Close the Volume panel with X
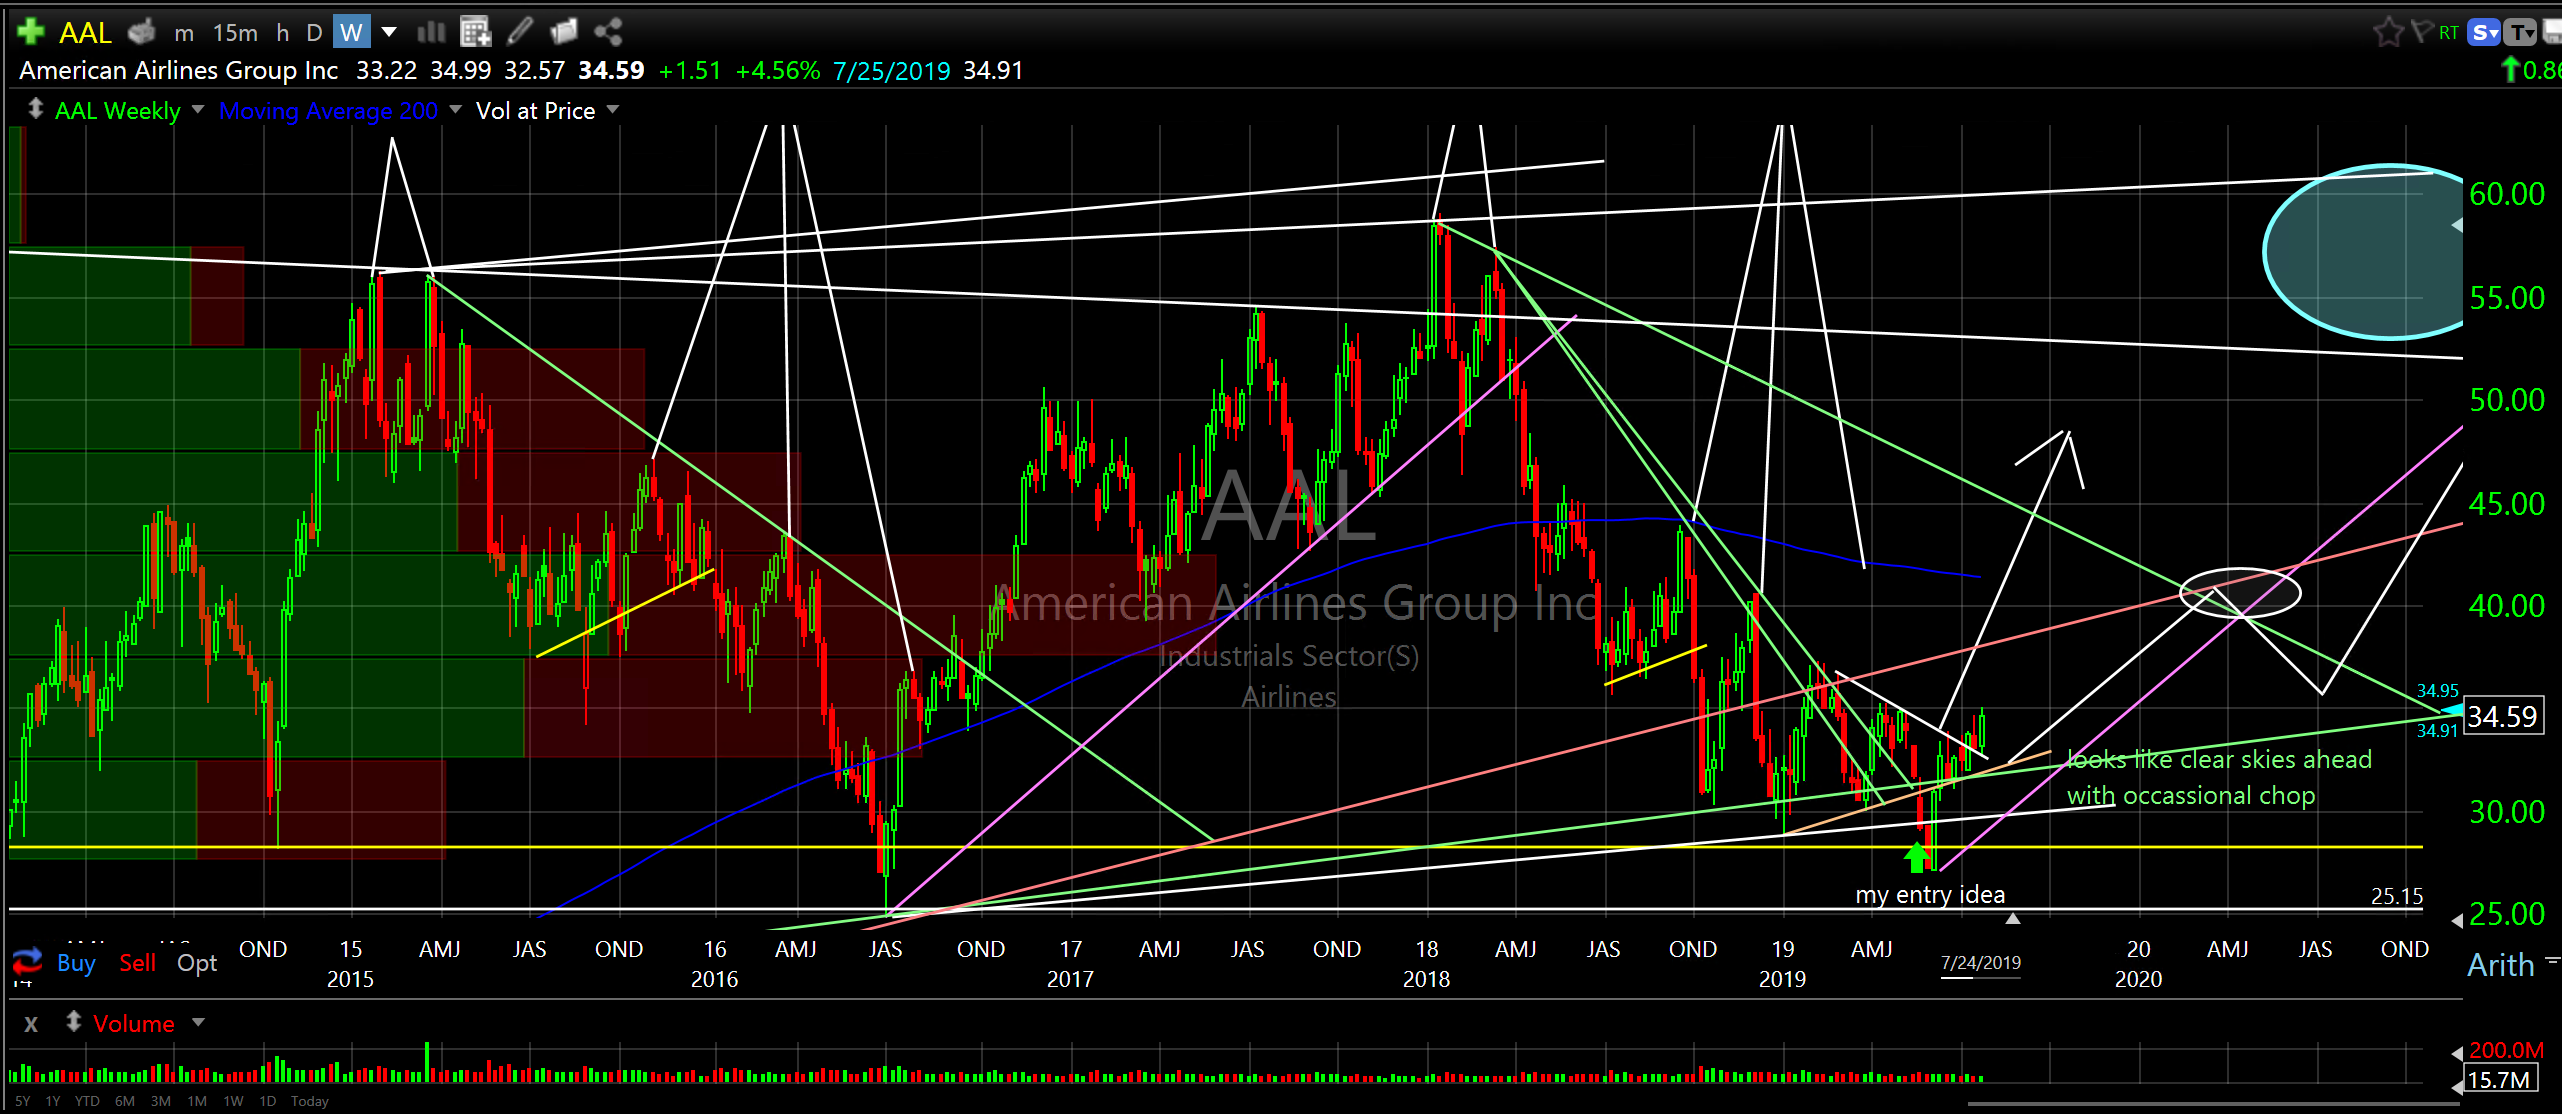Screen dimensions: 2562x1114 (31, 1024)
